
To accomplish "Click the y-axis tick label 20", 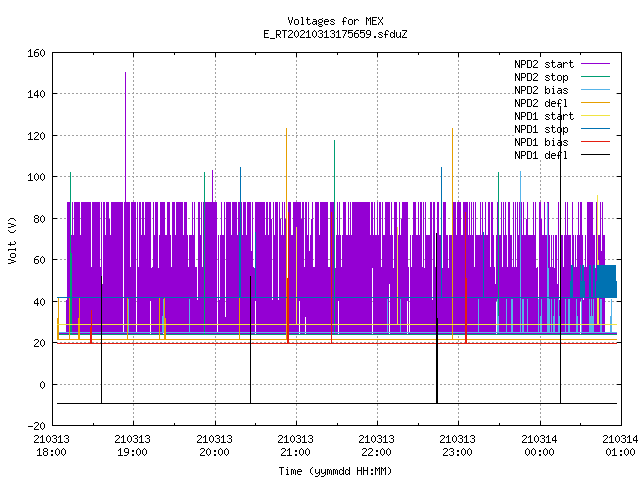I will click(x=39, y=343).
